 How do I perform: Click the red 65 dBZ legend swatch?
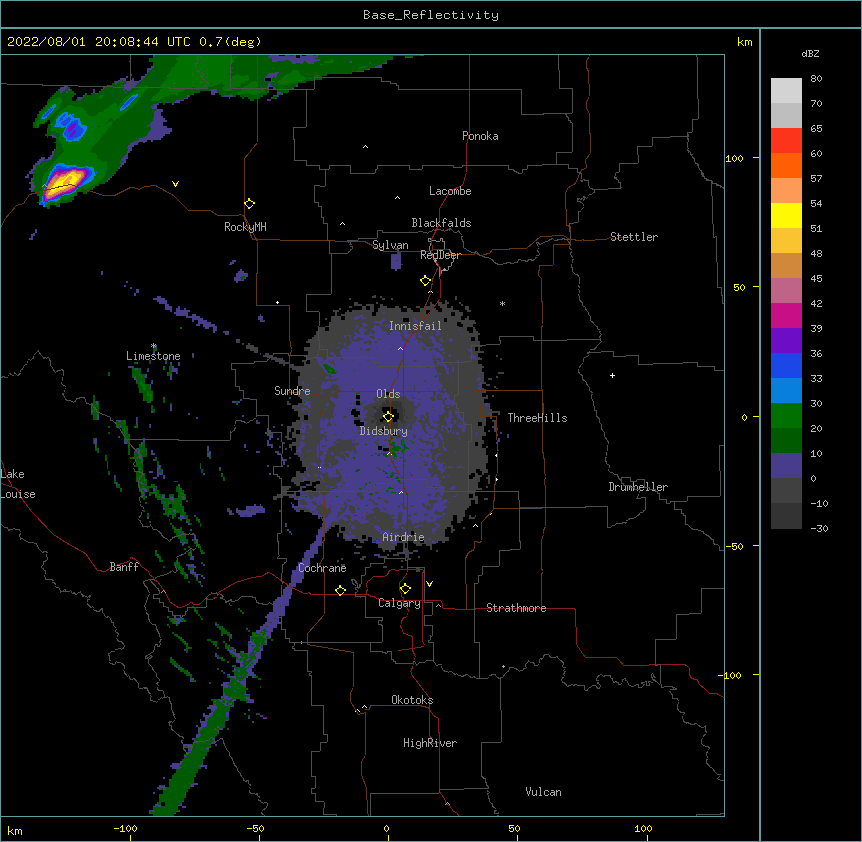[786, 141]
